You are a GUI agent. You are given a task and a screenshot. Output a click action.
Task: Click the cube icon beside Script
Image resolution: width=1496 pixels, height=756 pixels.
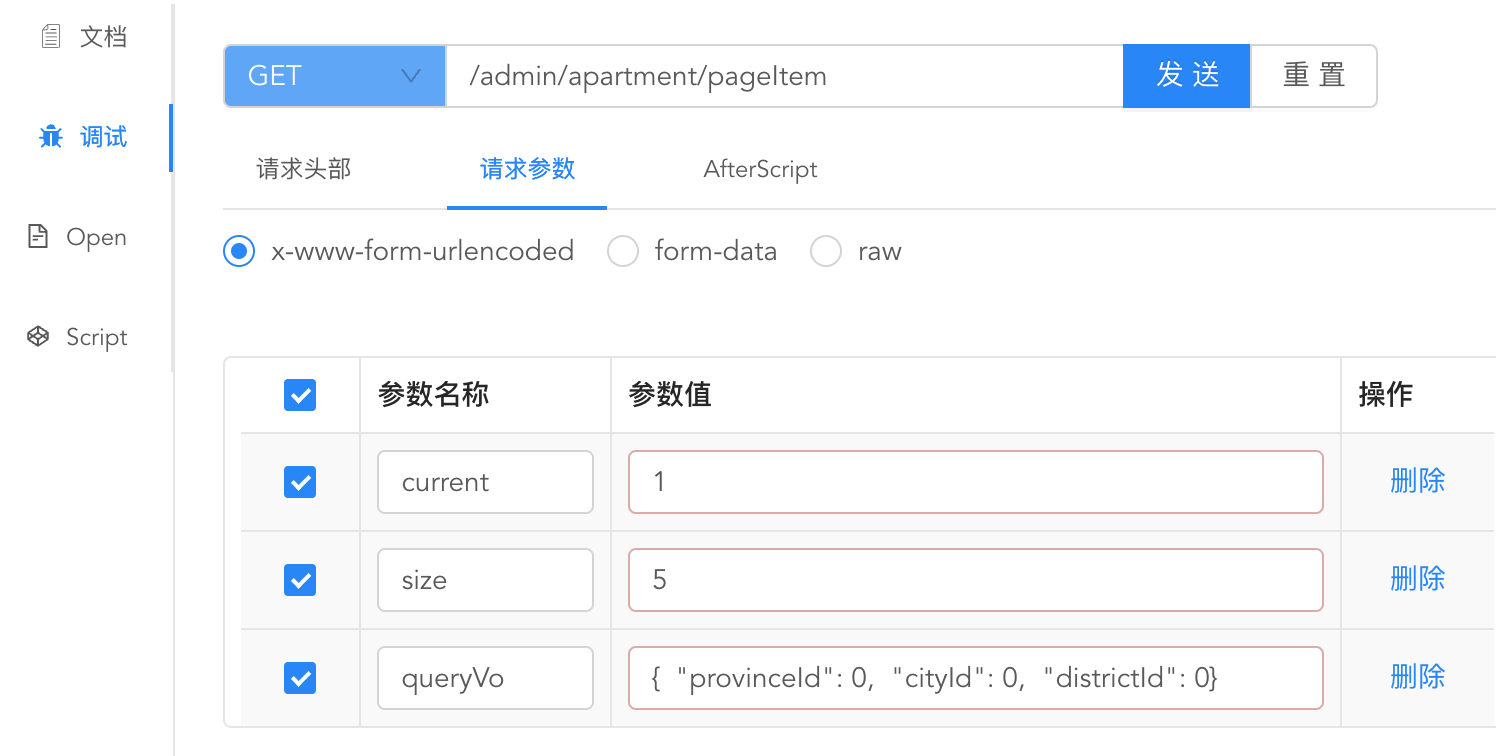(x=38, y=337)
